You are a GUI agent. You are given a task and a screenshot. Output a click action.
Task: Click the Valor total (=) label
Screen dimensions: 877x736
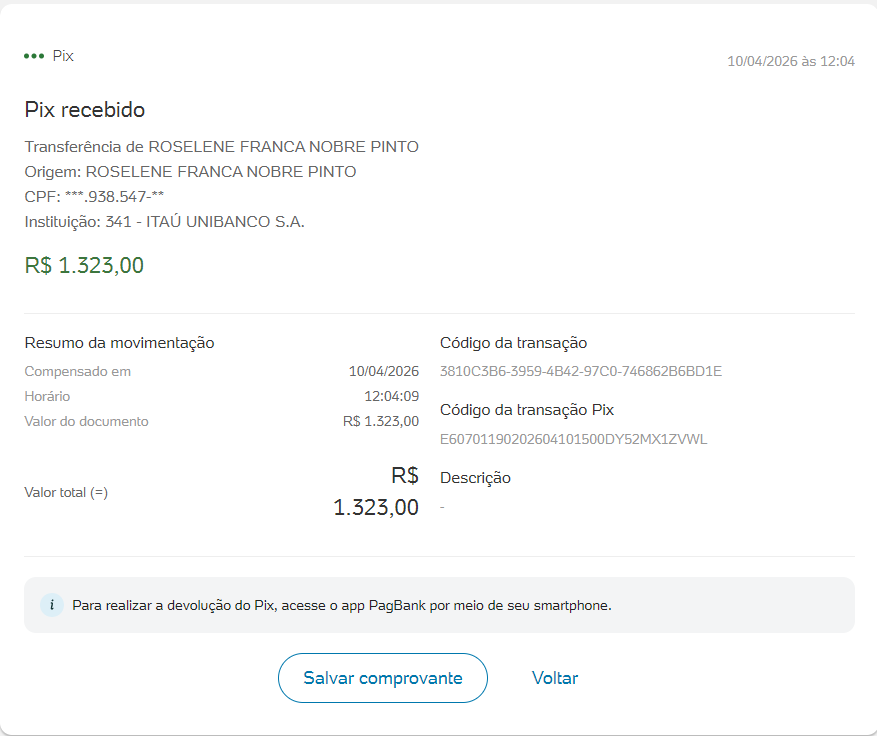(x=66, y=493)
